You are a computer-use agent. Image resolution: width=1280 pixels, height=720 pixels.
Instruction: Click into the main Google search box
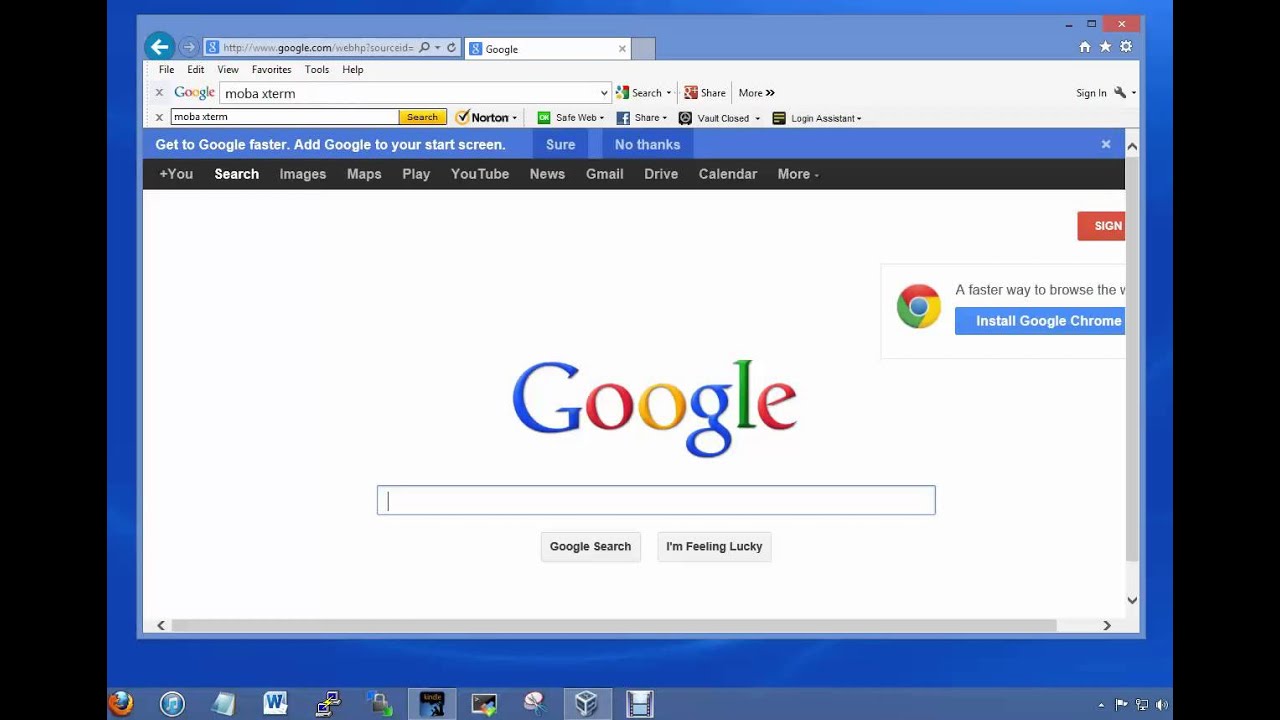656,500
